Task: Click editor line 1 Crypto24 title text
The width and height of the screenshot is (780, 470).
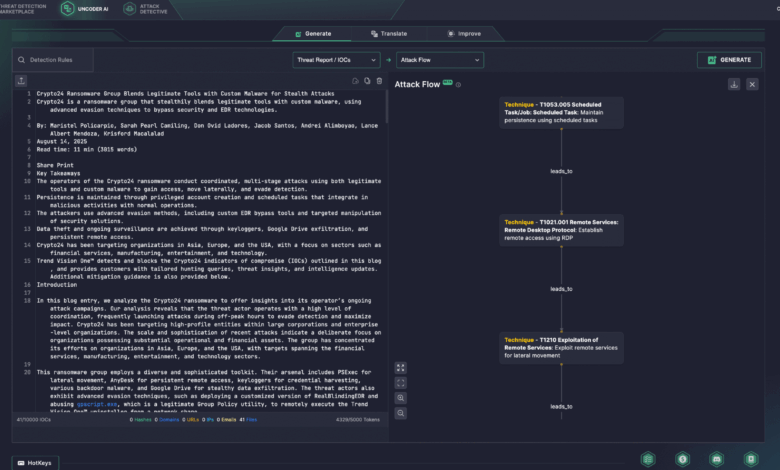Action: (186, 94)
